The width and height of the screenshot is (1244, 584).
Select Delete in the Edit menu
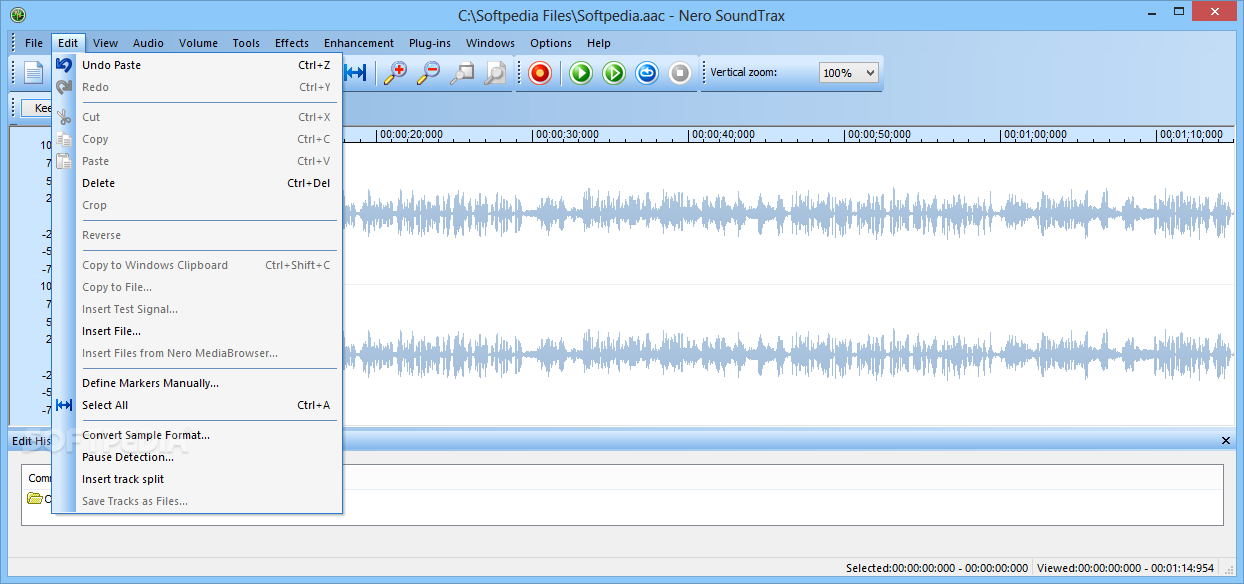(197, 183)
